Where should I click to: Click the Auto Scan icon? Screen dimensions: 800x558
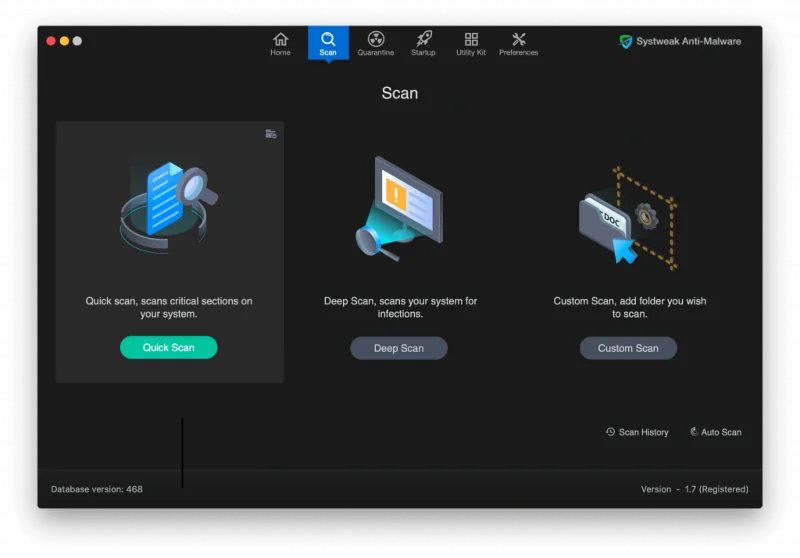click(694, 432)
